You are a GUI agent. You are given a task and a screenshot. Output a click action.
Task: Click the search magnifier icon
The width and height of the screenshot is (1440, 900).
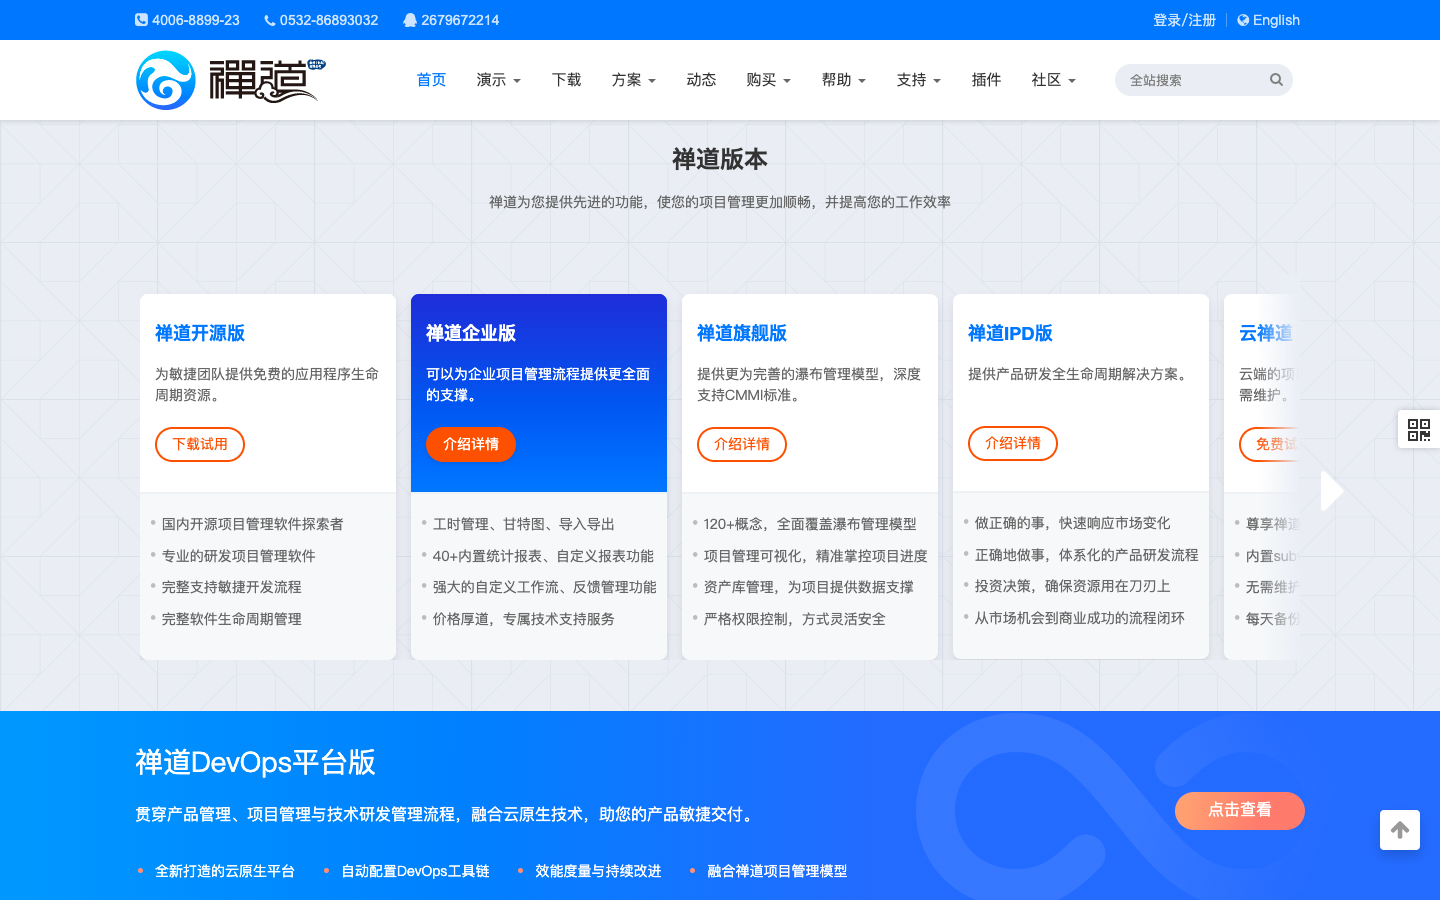[x=1276, y=79]
